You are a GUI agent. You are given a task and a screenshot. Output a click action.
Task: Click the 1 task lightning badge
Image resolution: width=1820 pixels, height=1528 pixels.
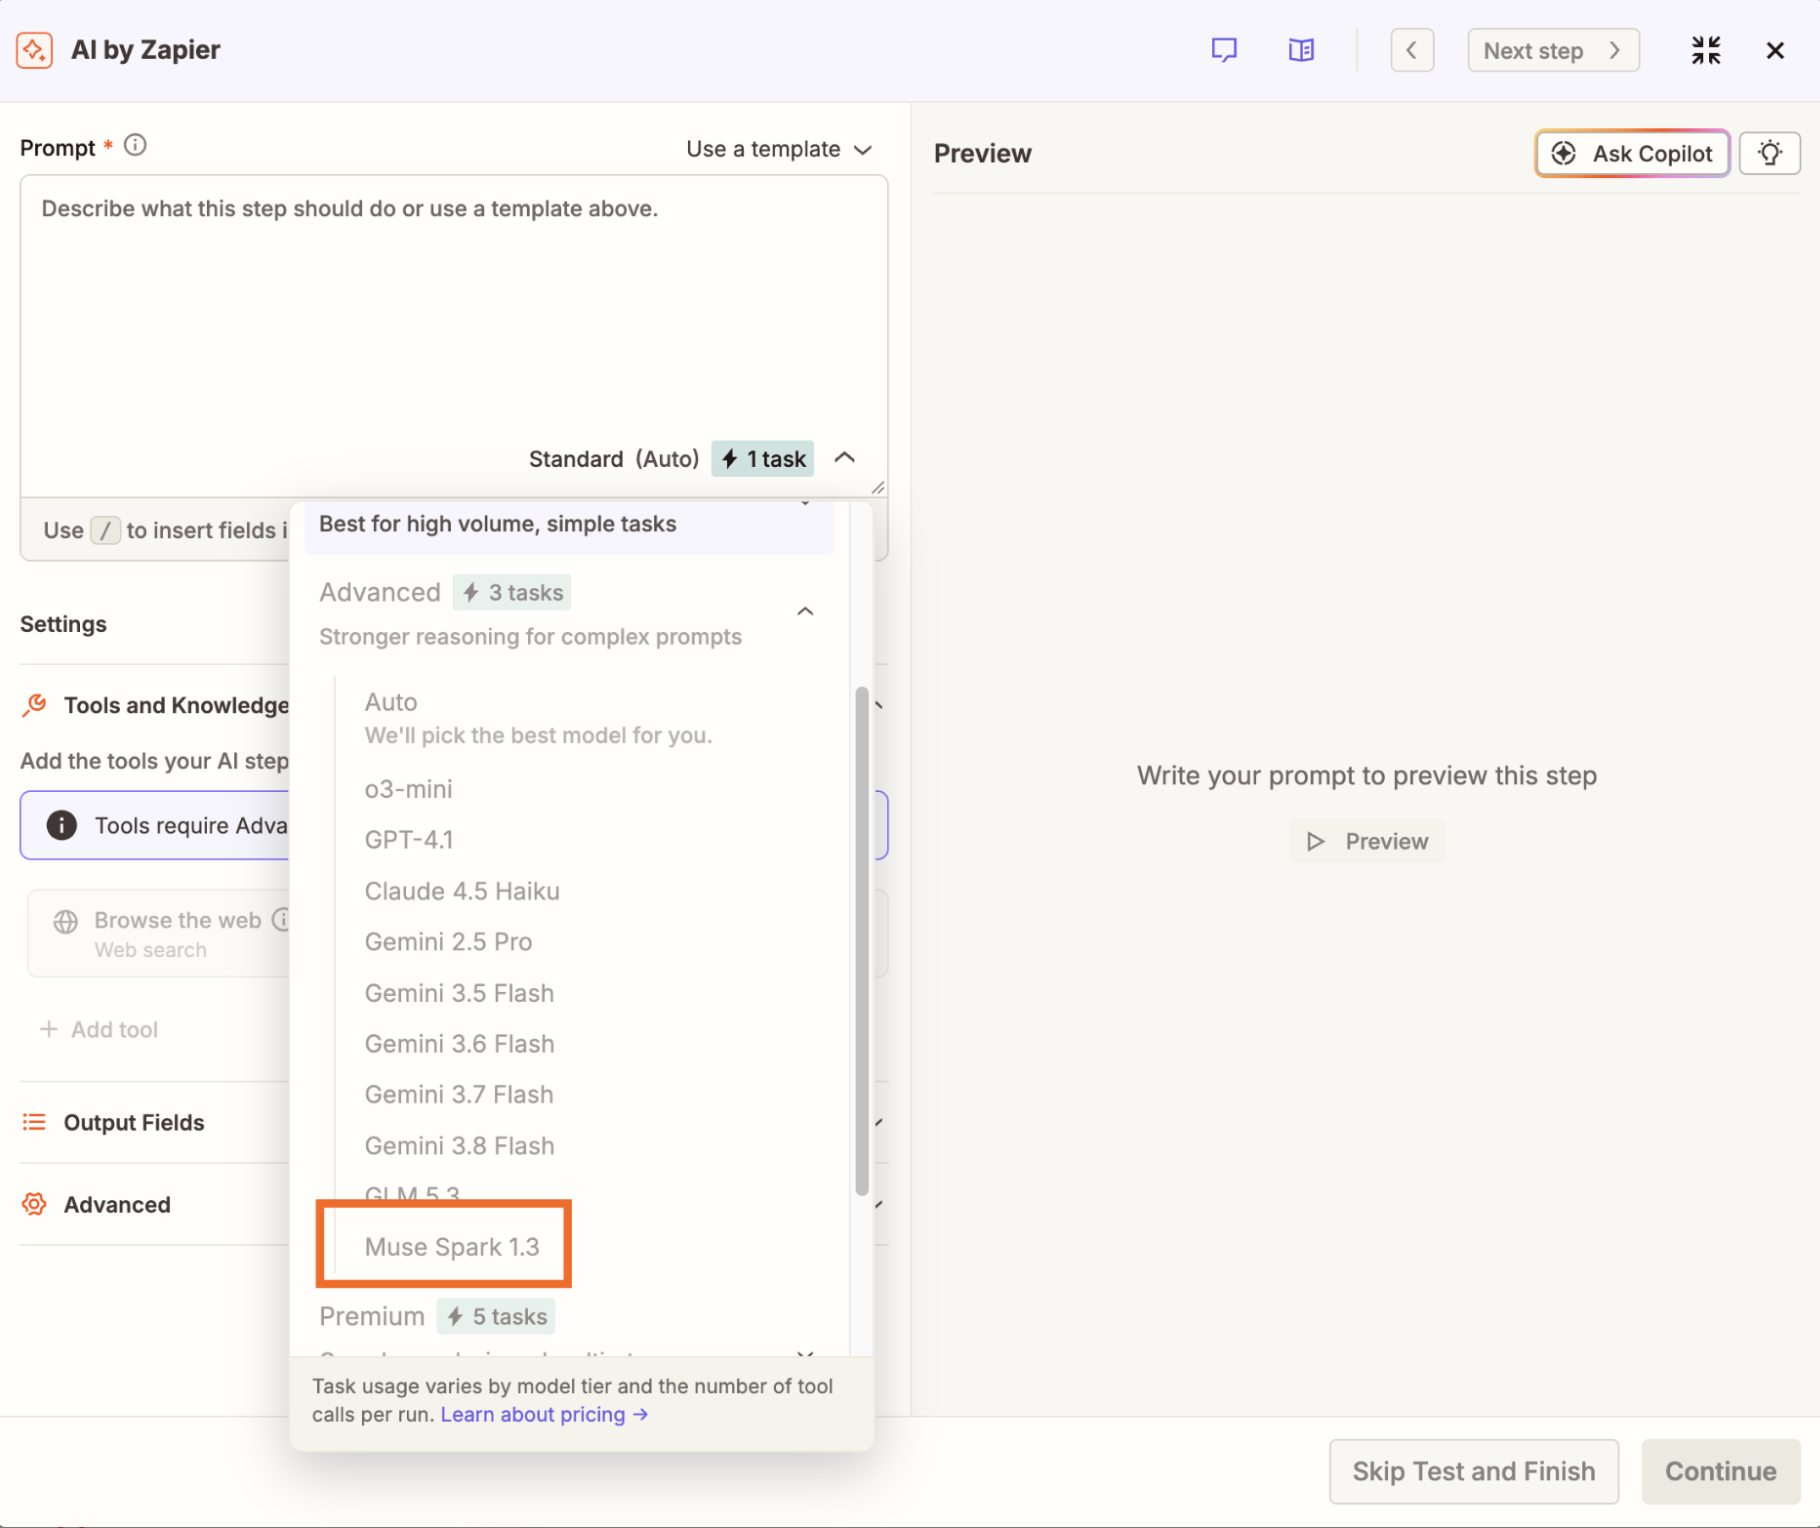click(x=763, y=459)
